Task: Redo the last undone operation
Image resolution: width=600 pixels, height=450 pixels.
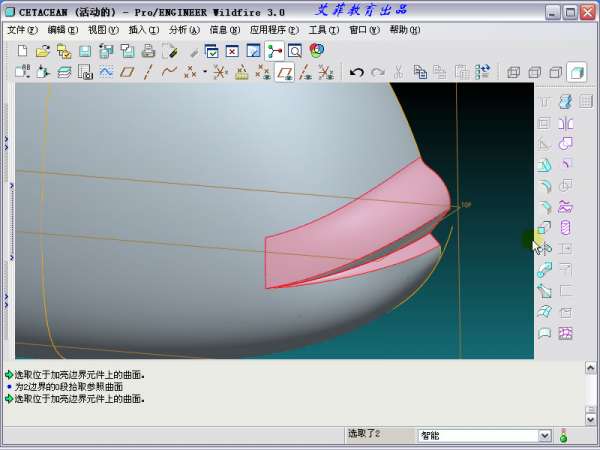Action: coord(378,72)
